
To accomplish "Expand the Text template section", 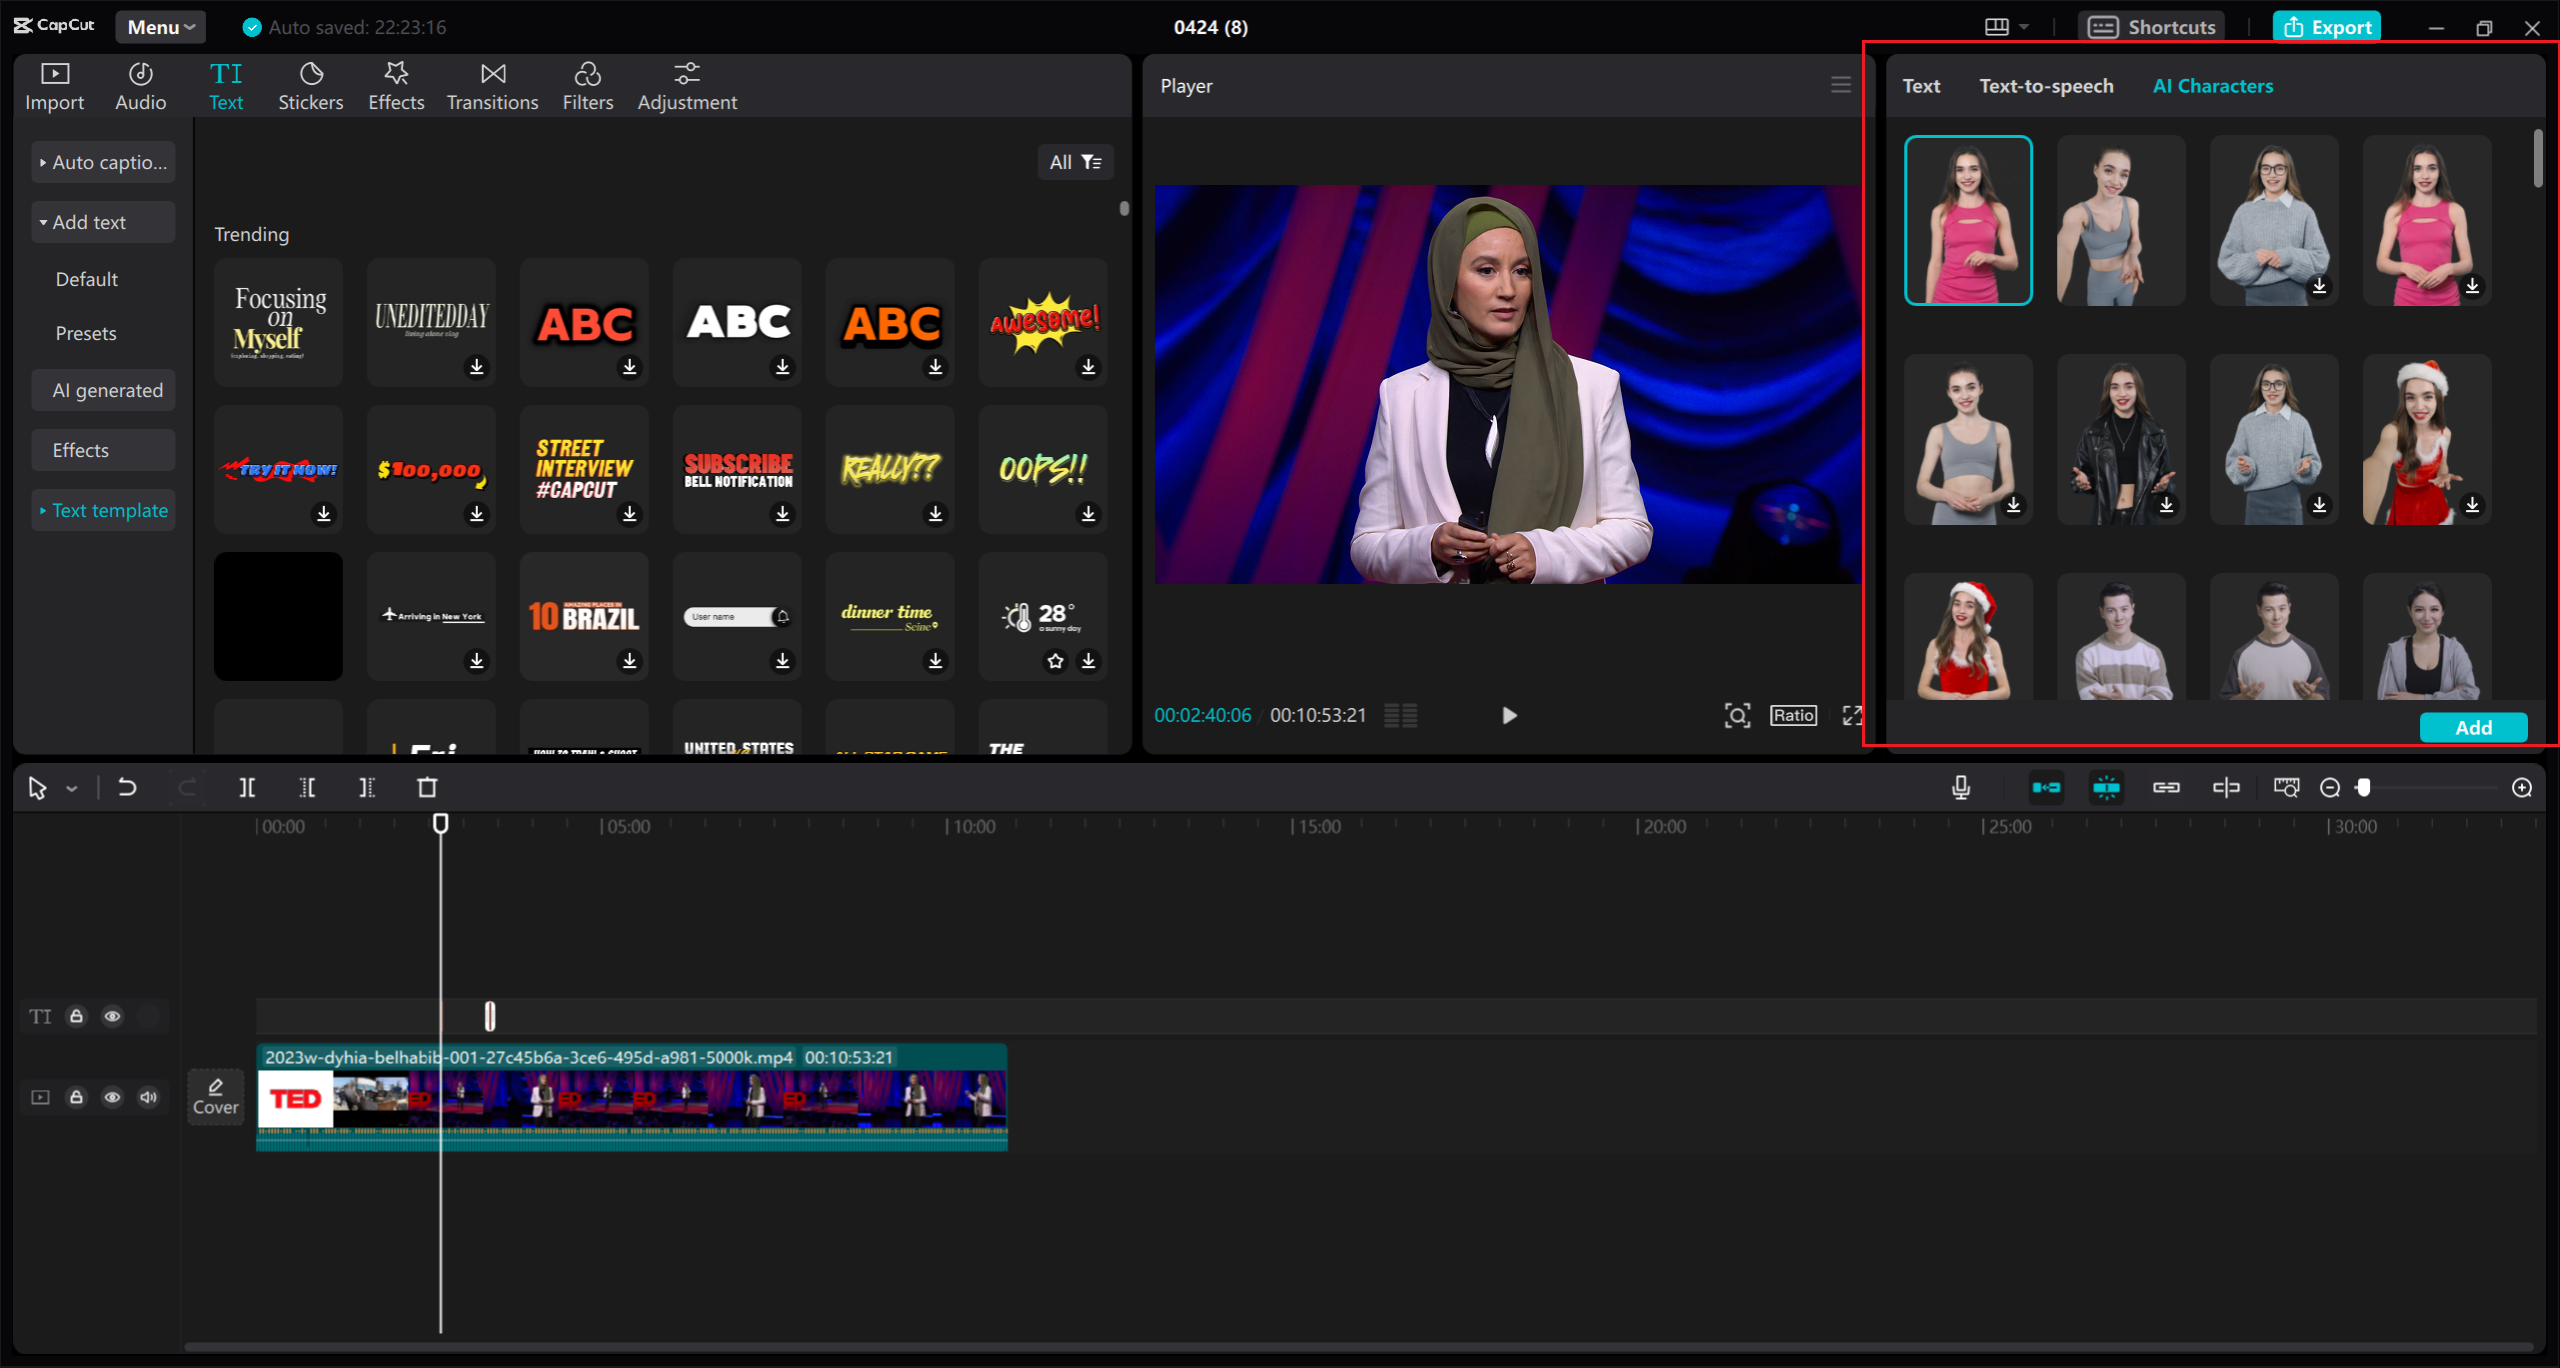I will (103, 510).
